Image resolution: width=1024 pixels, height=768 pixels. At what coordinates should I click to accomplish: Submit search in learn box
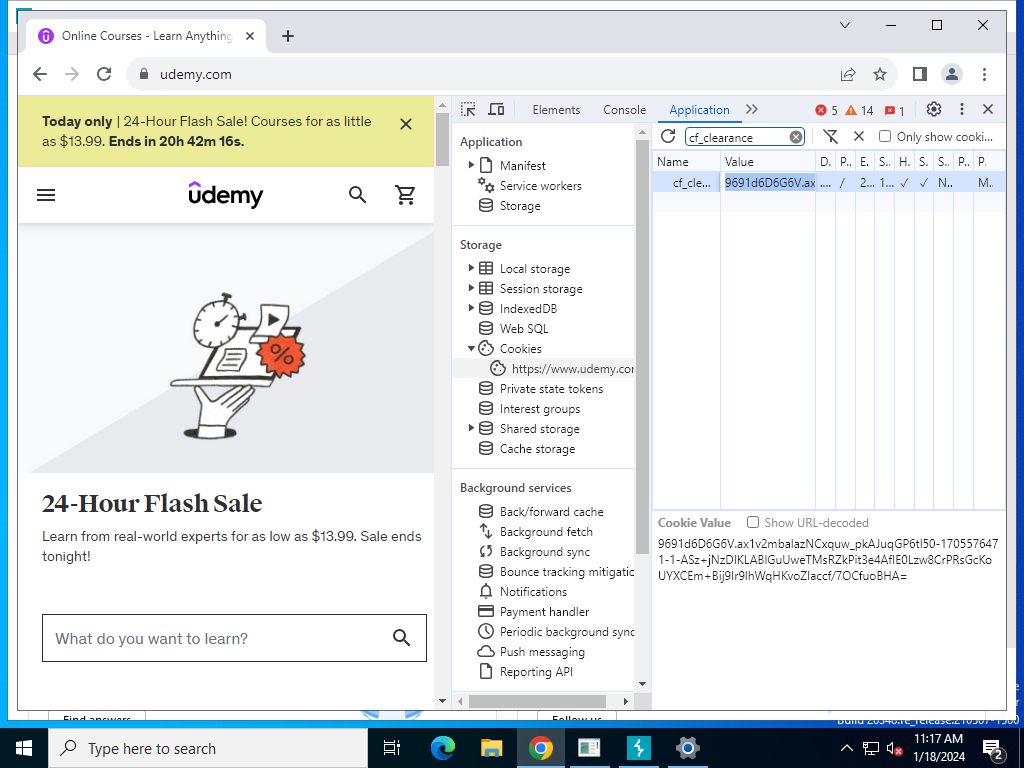click(x=402, y=637)
